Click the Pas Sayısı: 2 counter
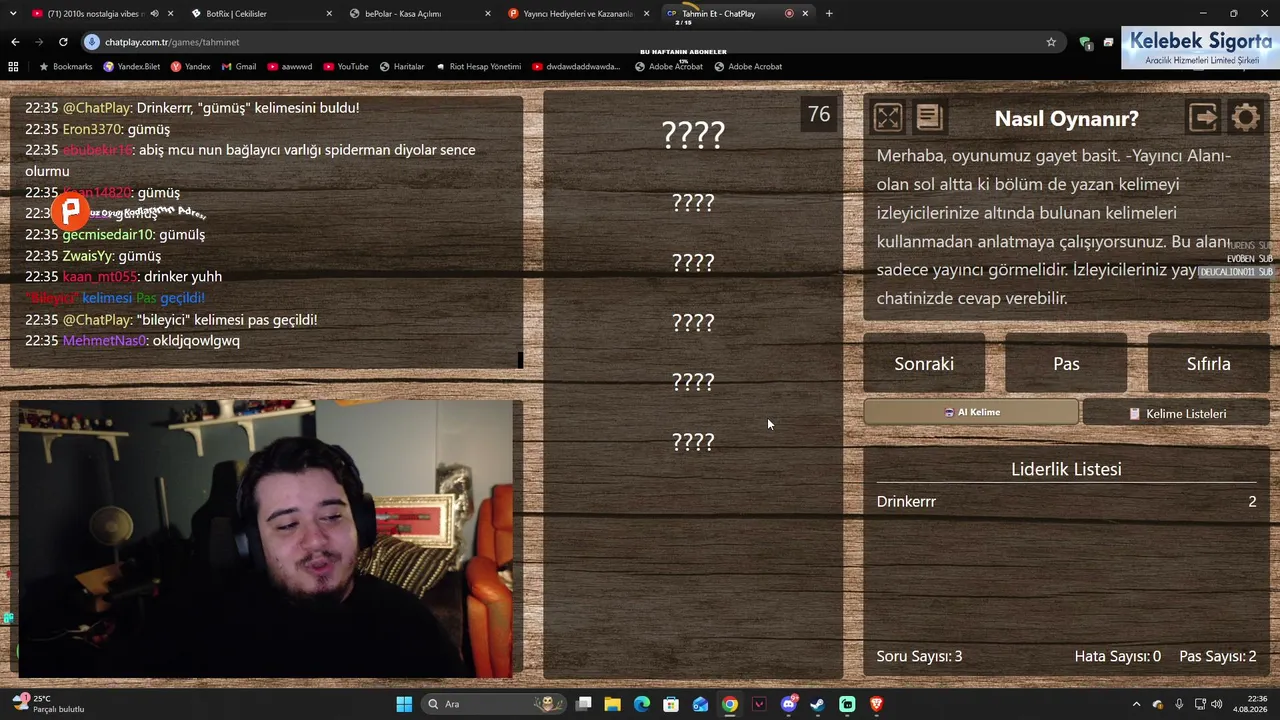Image resolution: width=1280 pixels, height=720 pixels. click(x=1218, y=656)
